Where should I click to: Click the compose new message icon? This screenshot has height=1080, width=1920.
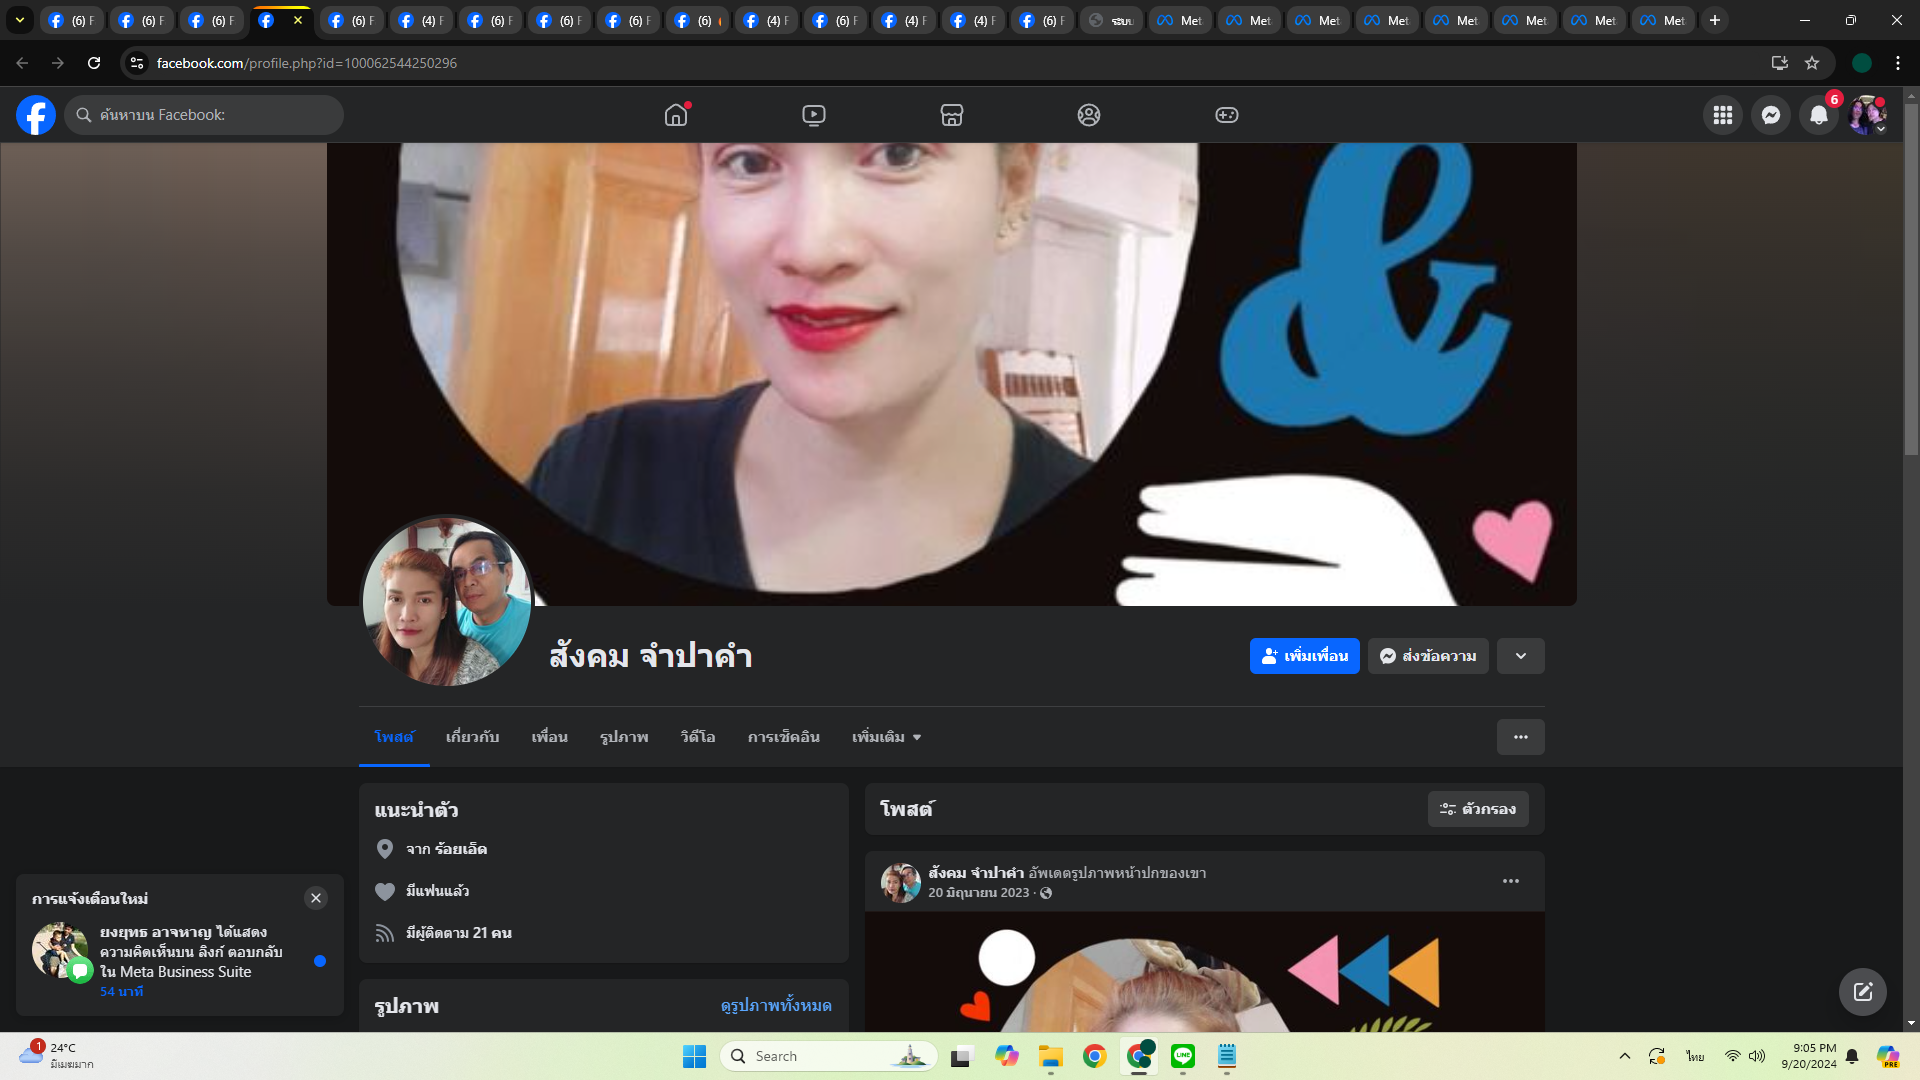(1862, 991)
